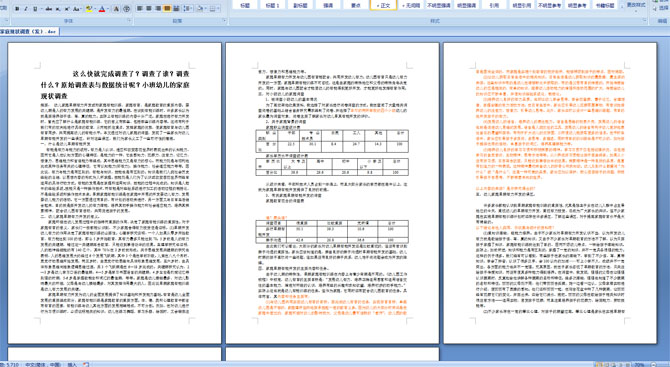Image resolution: width=670 pixels, height=367 pixels.
Task: Click the 更改样式 change styles button
Action: [636, 5]
